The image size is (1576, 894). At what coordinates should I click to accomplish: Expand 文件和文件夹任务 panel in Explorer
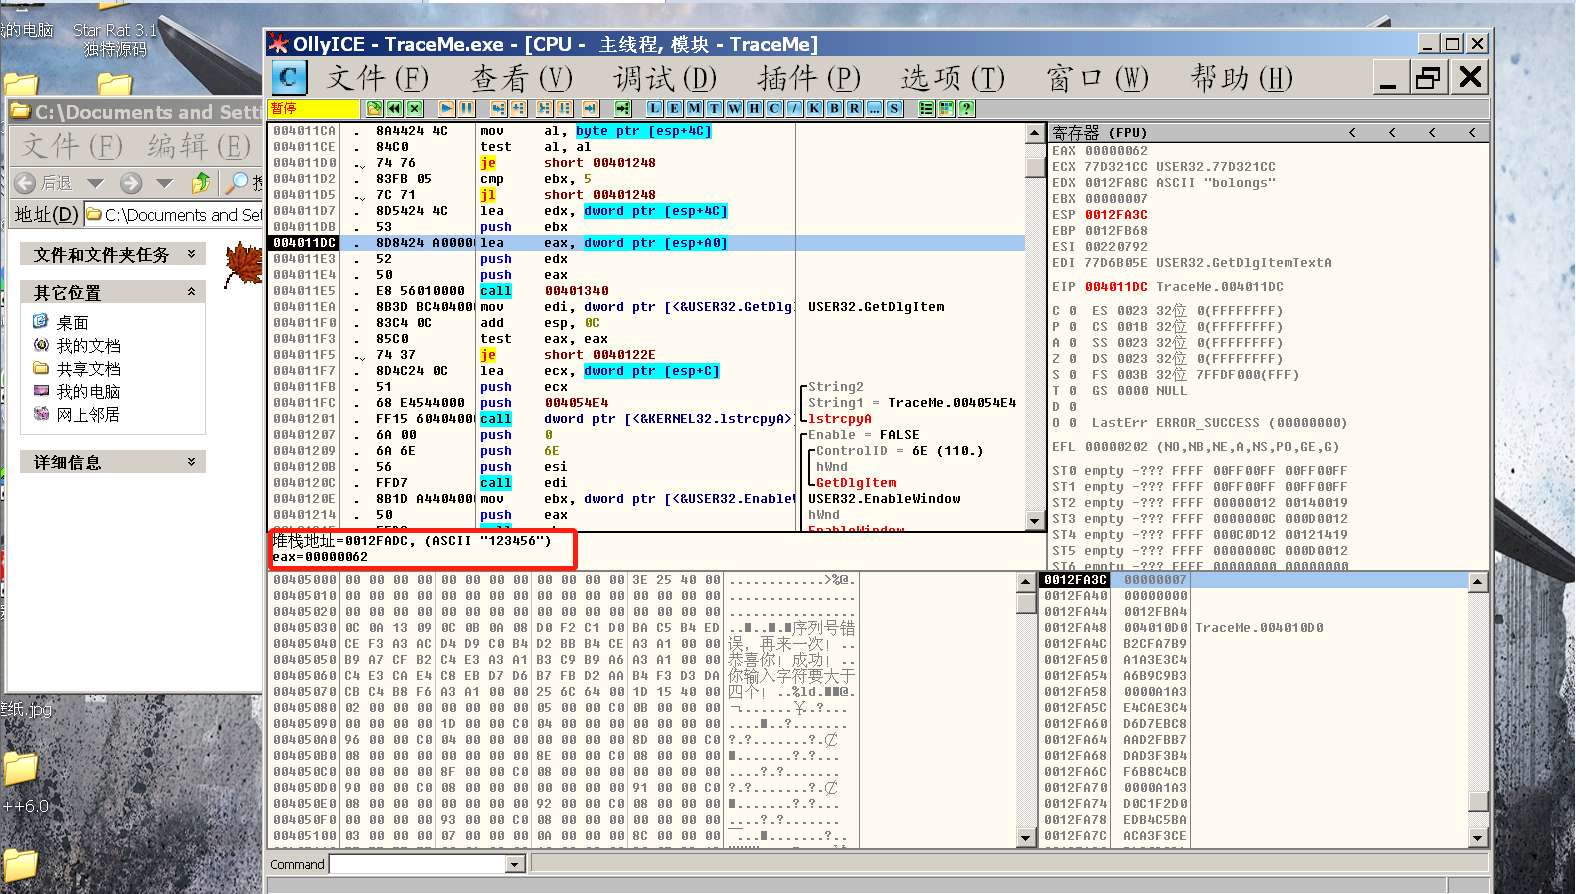point(191,254)
